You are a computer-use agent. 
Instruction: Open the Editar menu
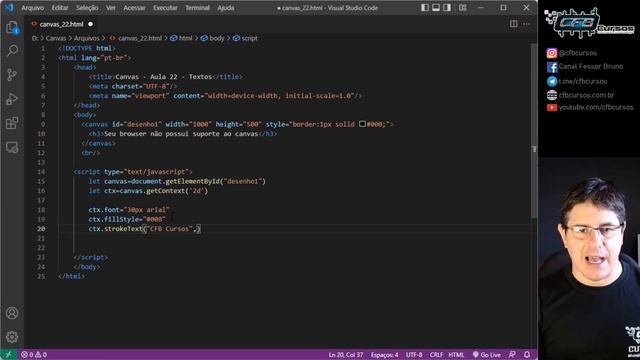(60, 8)
